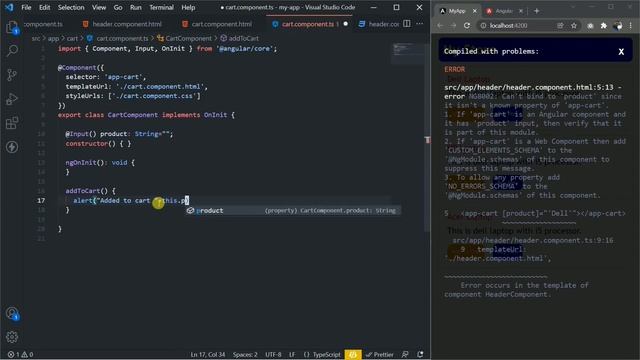Click the VS Code logo icon
Screen dimensions: 640x360
pos(9,7)
